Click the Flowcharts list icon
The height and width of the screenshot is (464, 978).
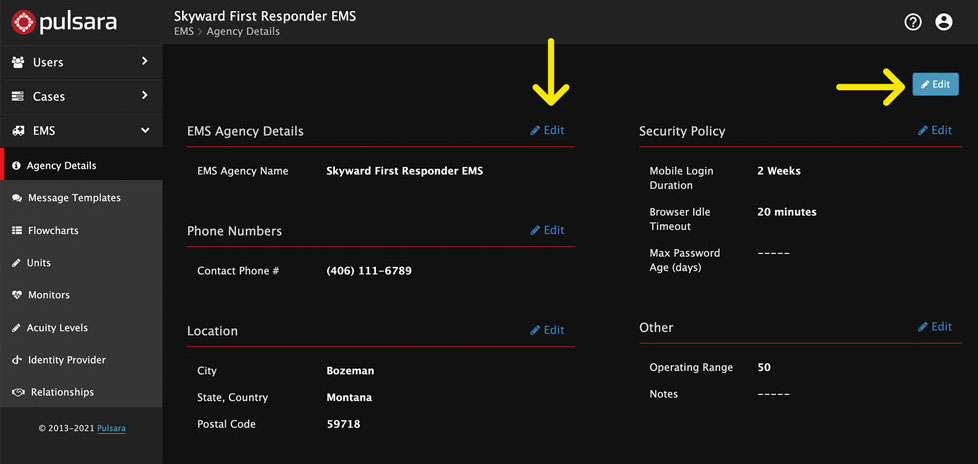(17, 231)
